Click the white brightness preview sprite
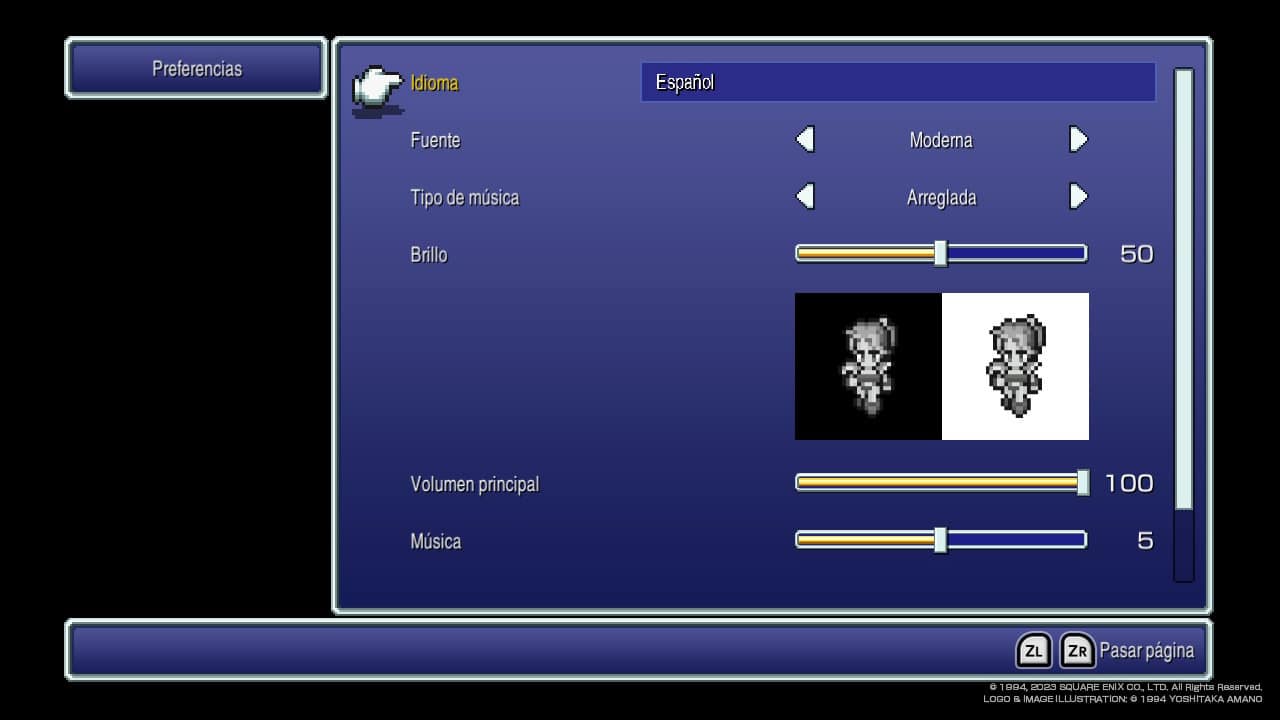Image resolution: width=1280 pixels, height=720 pixels. (1015, 366)
